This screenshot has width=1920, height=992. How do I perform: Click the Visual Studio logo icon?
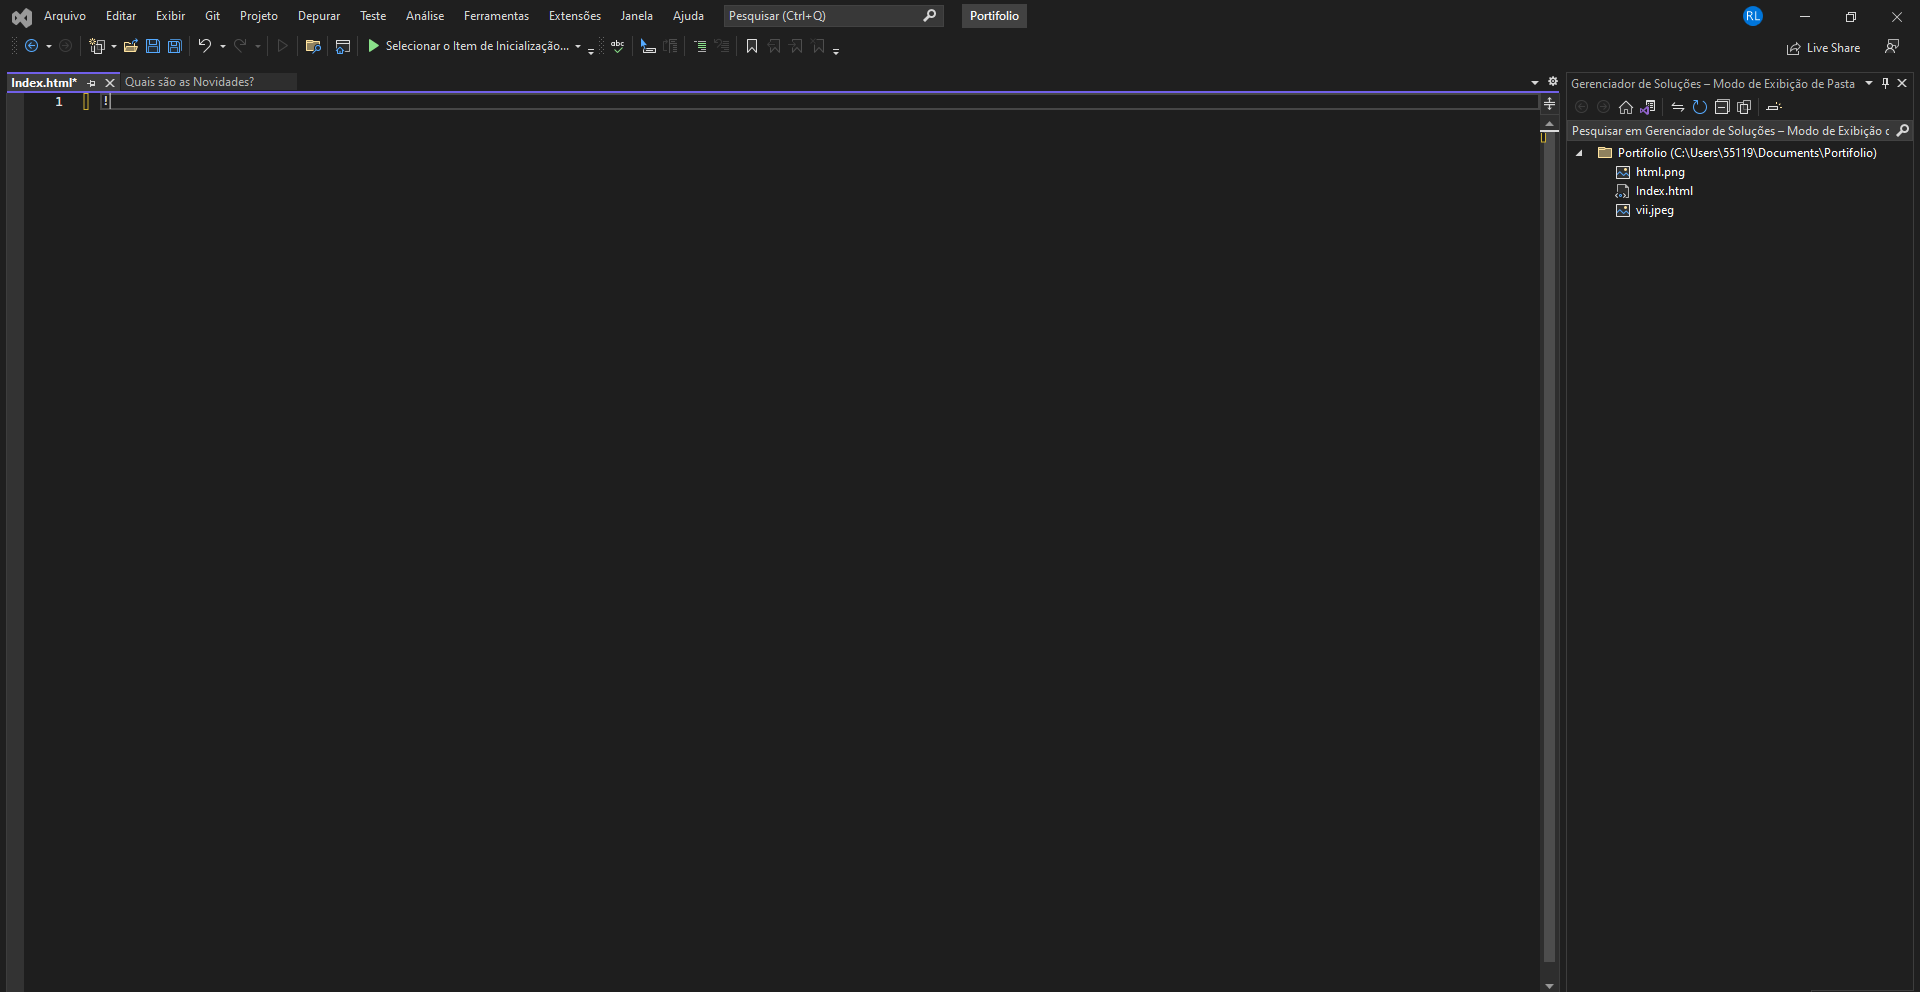[x=21, y=17]
